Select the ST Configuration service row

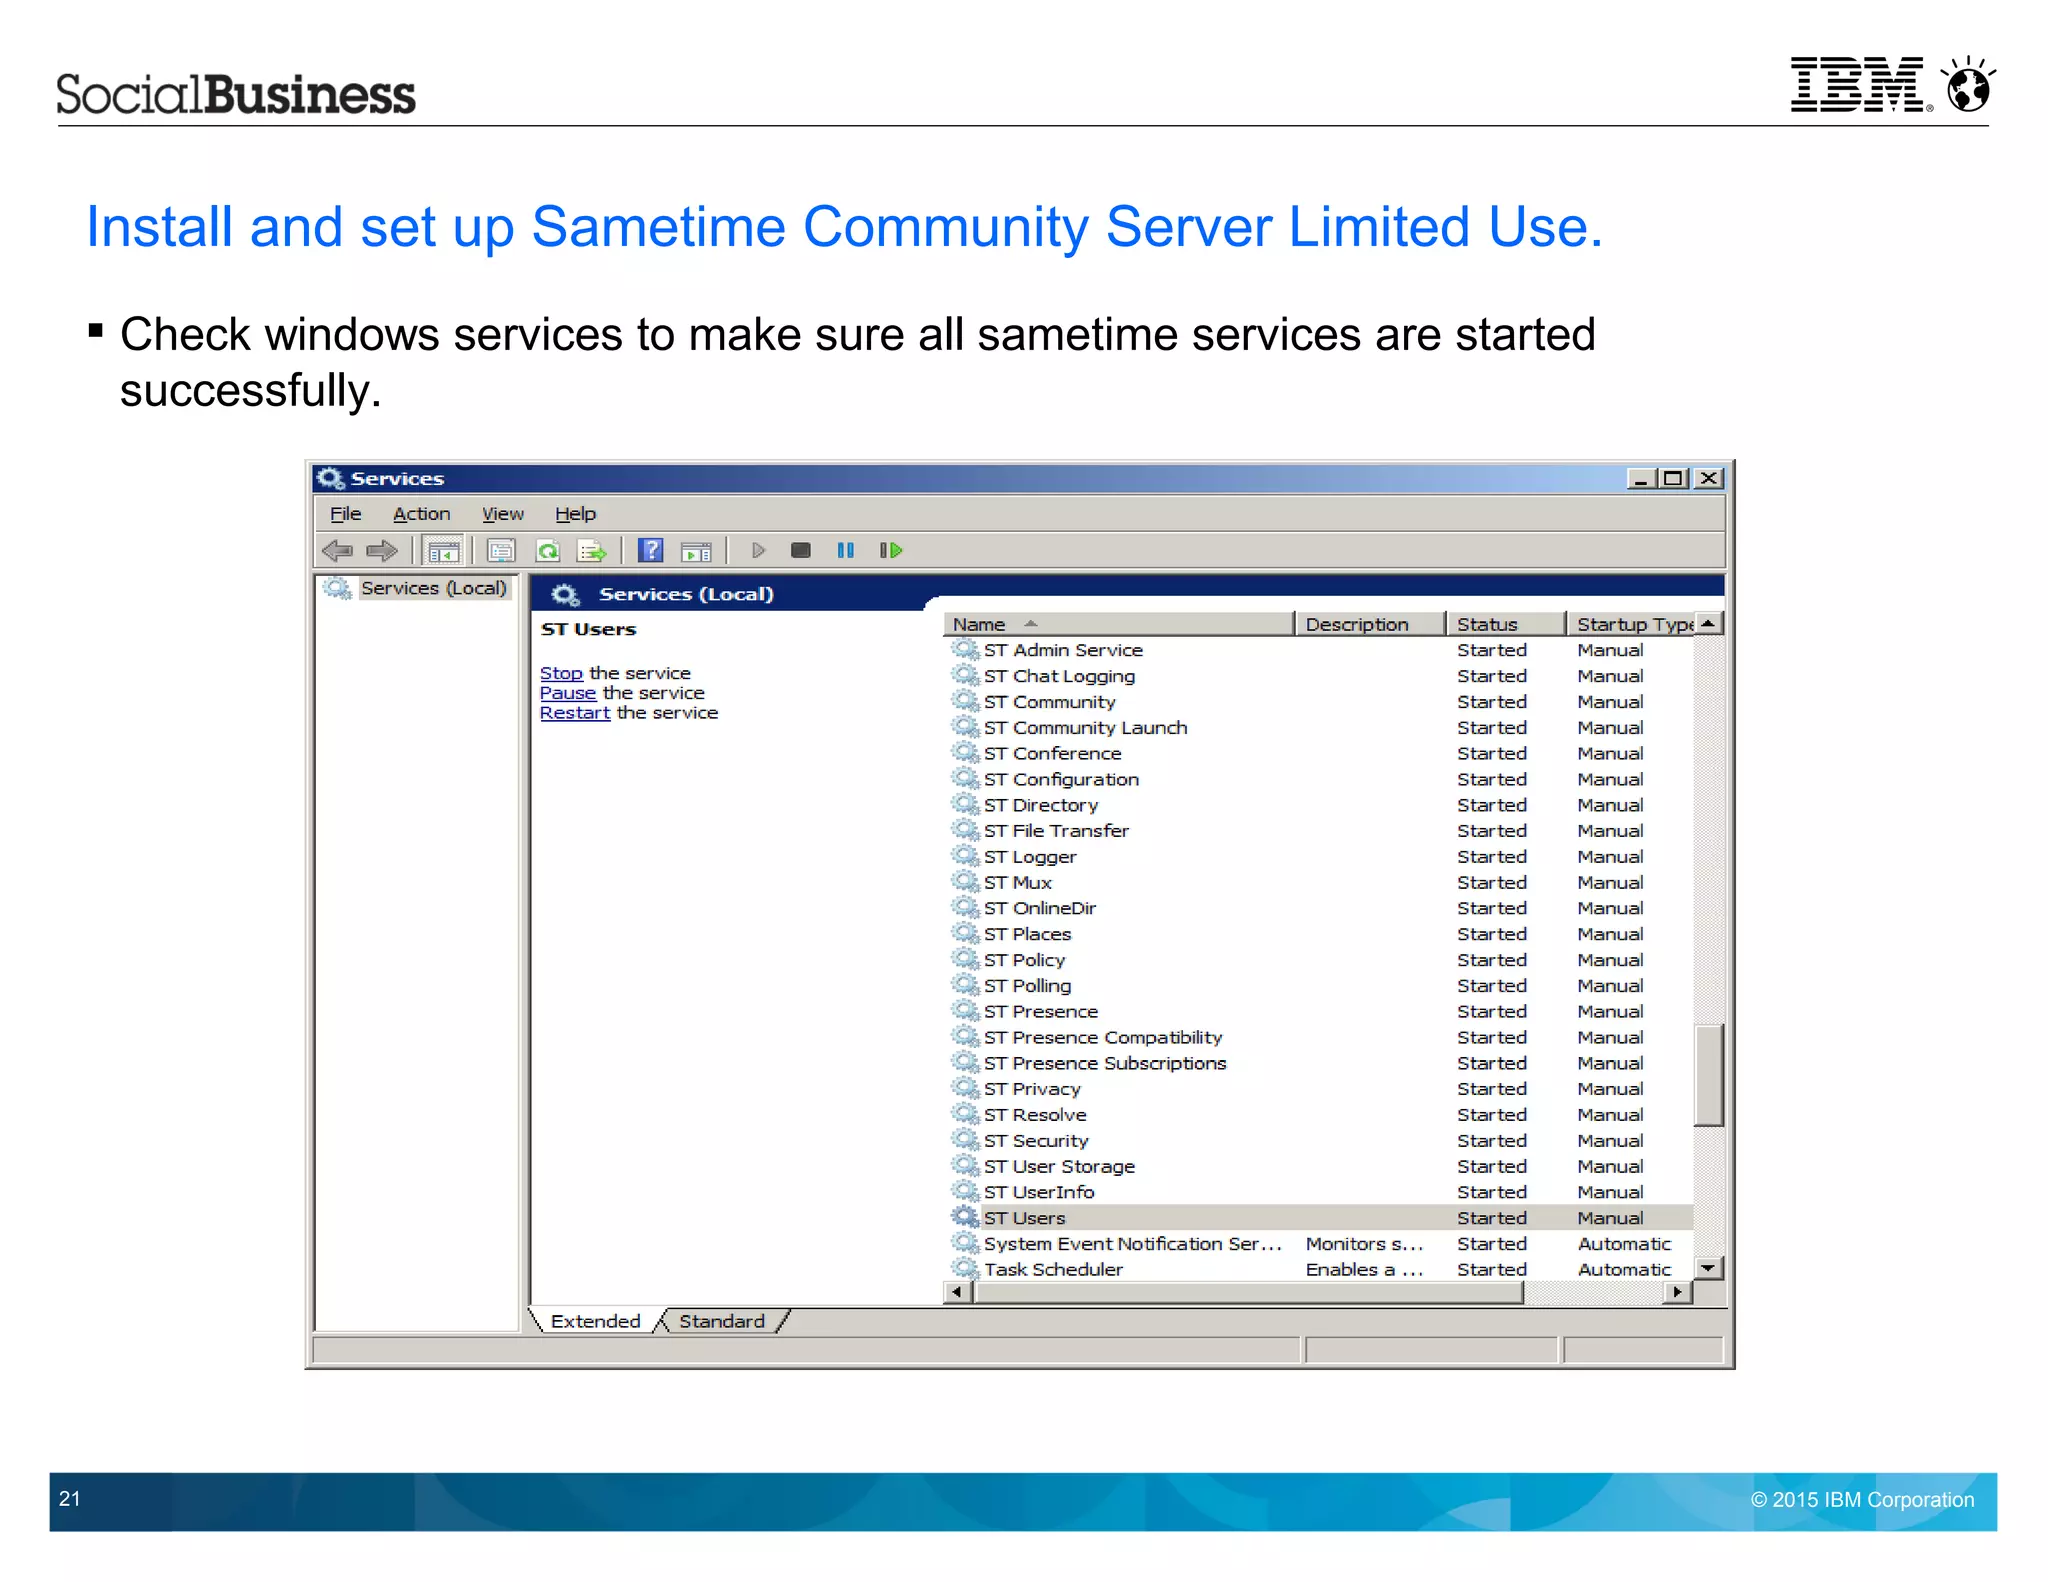[1318, 779]
